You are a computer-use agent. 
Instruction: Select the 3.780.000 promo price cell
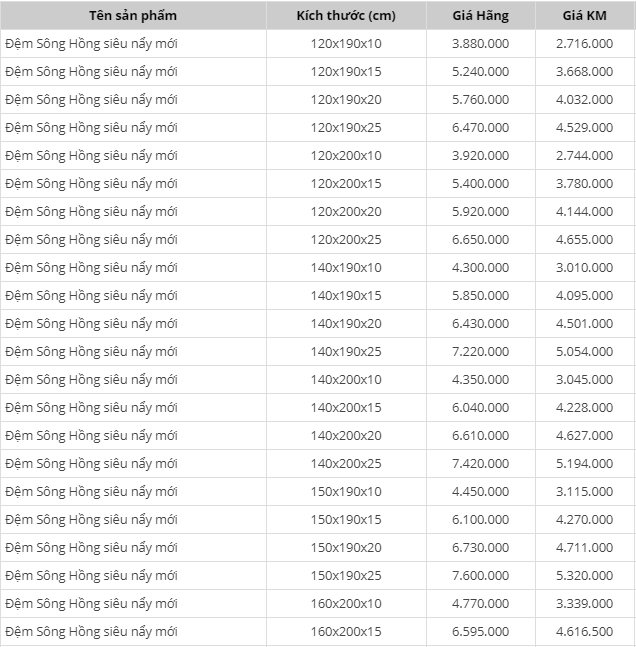point(585,184)
